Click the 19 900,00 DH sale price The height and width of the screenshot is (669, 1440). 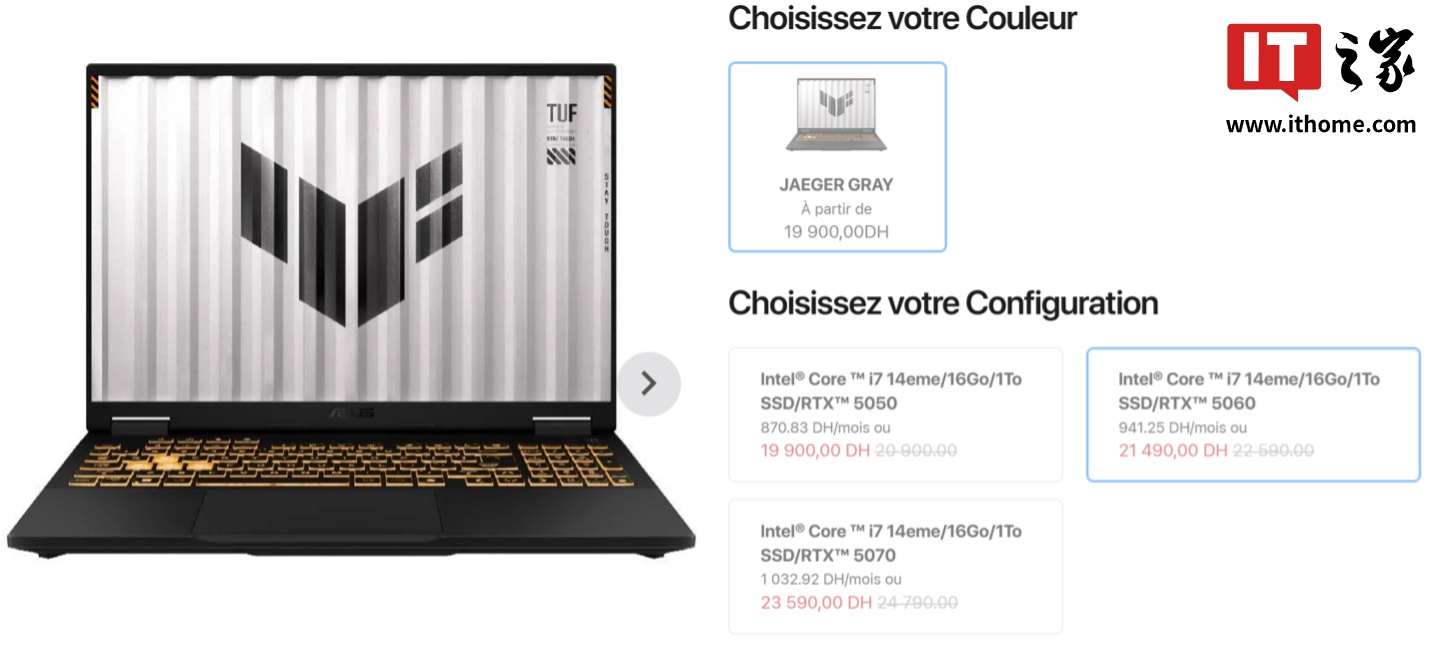point(815,451)
